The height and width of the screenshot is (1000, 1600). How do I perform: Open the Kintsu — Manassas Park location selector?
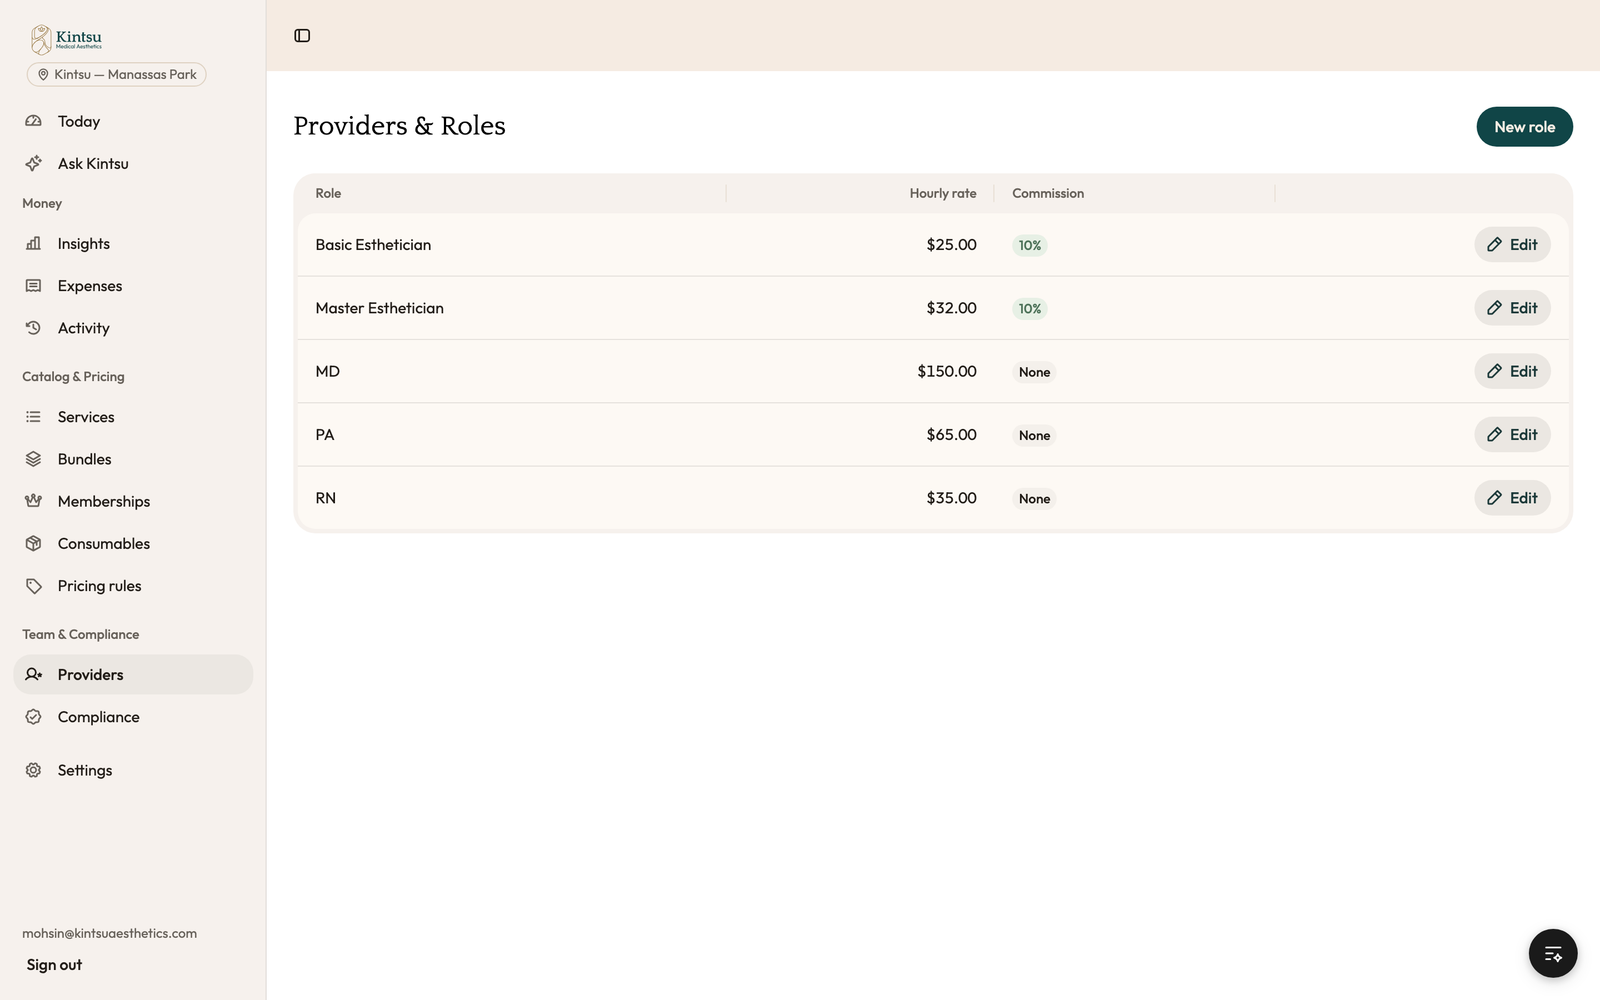(x=116, y=74)
